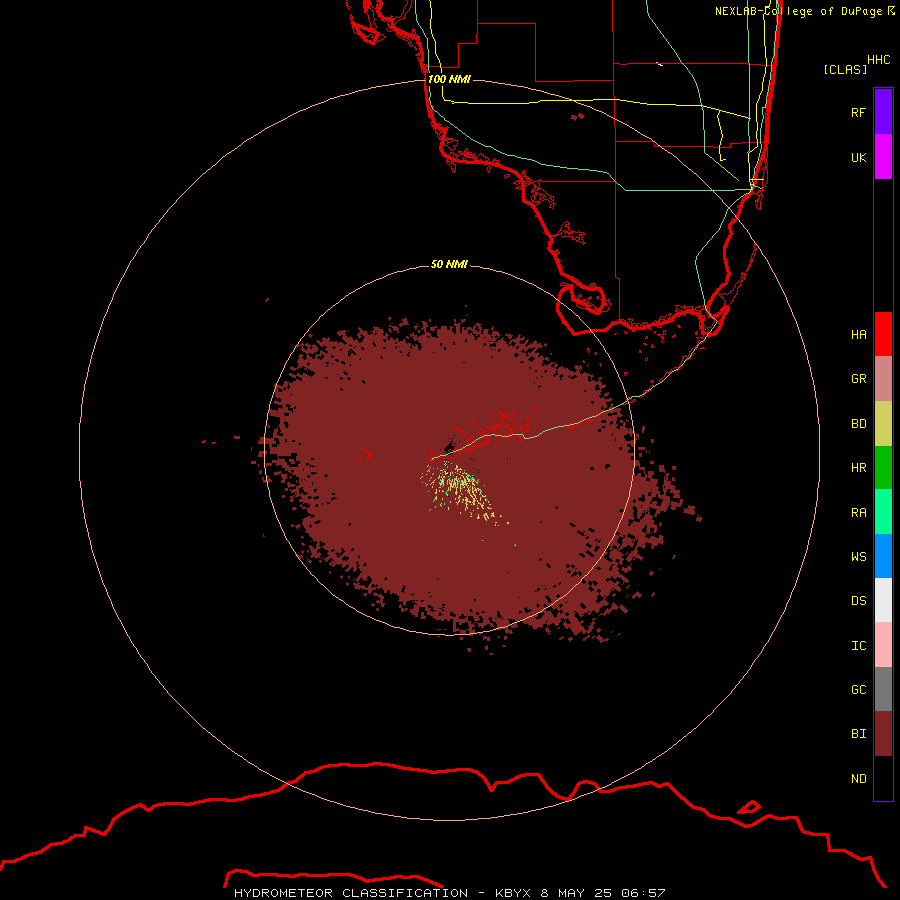Click the HR green legend swatch

tap(883, 468)
